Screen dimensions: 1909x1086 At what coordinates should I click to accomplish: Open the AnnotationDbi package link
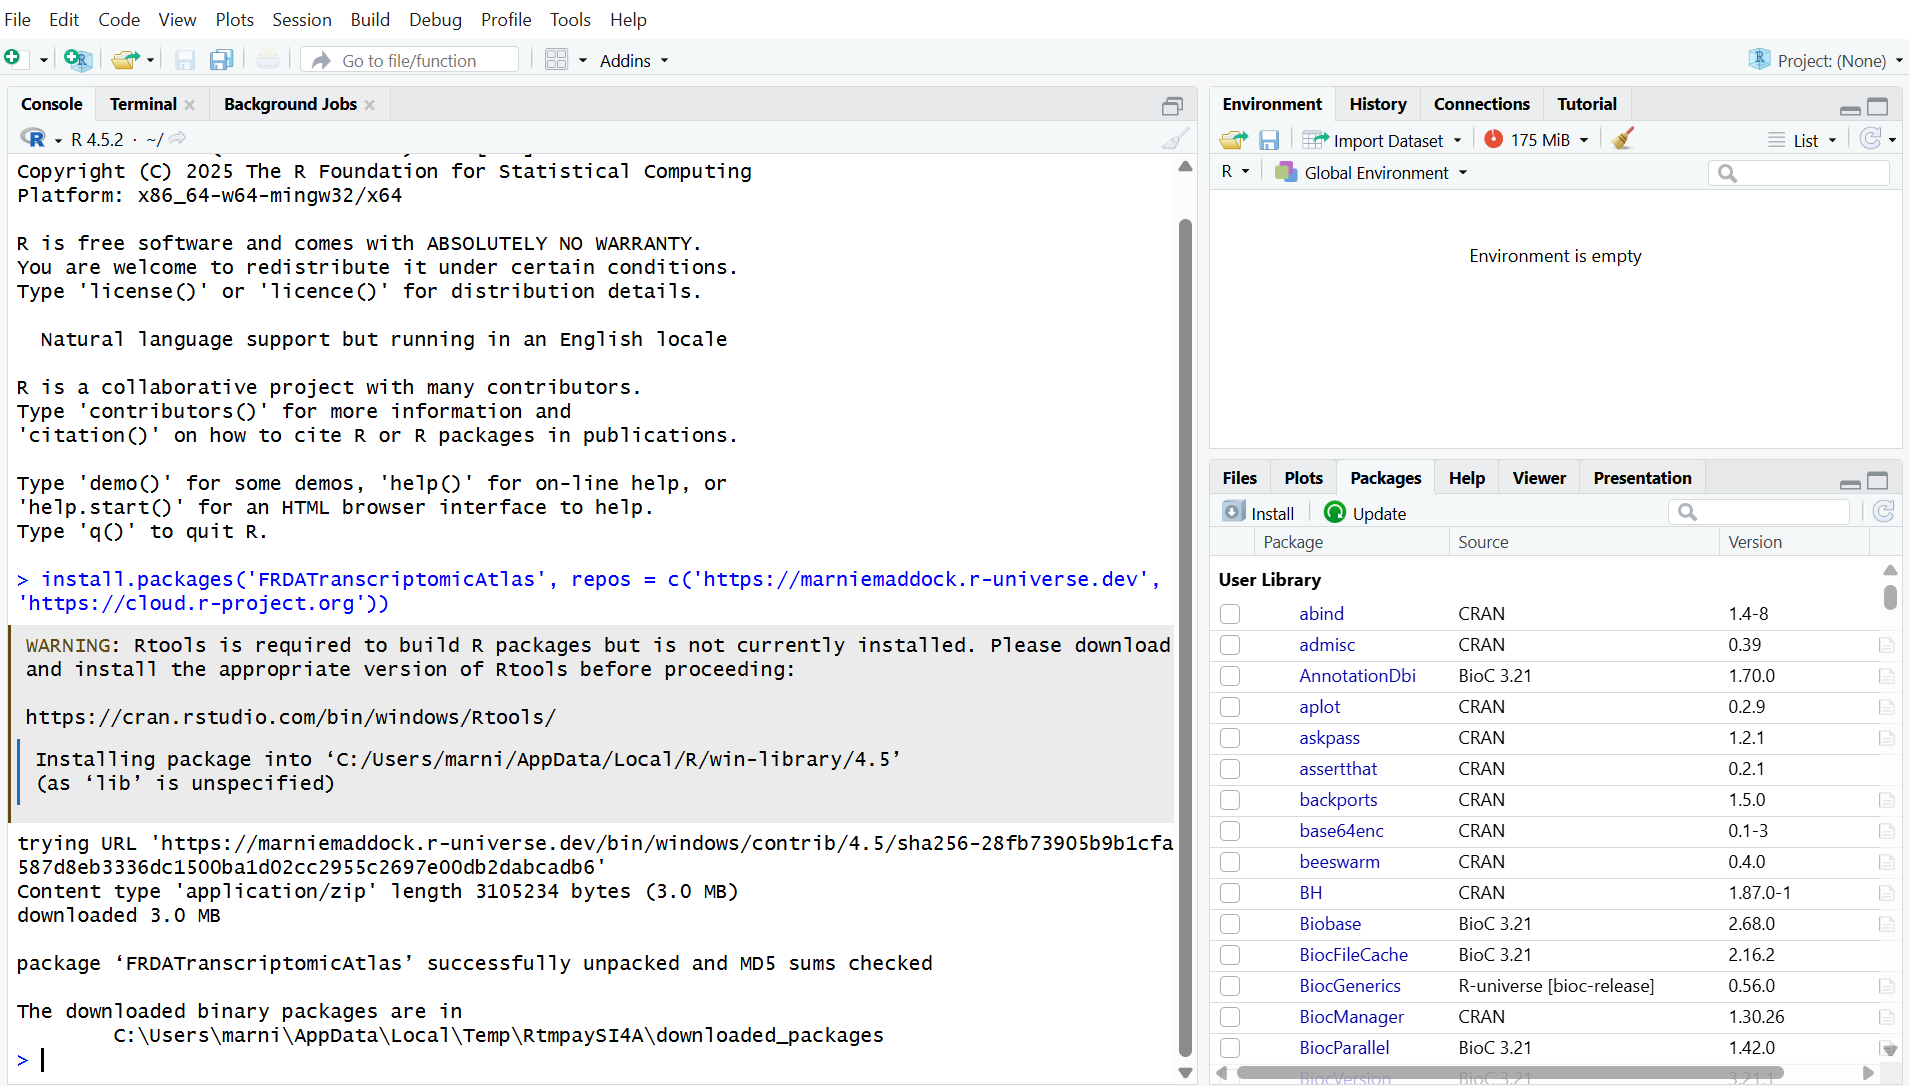tap(1357, 676)
